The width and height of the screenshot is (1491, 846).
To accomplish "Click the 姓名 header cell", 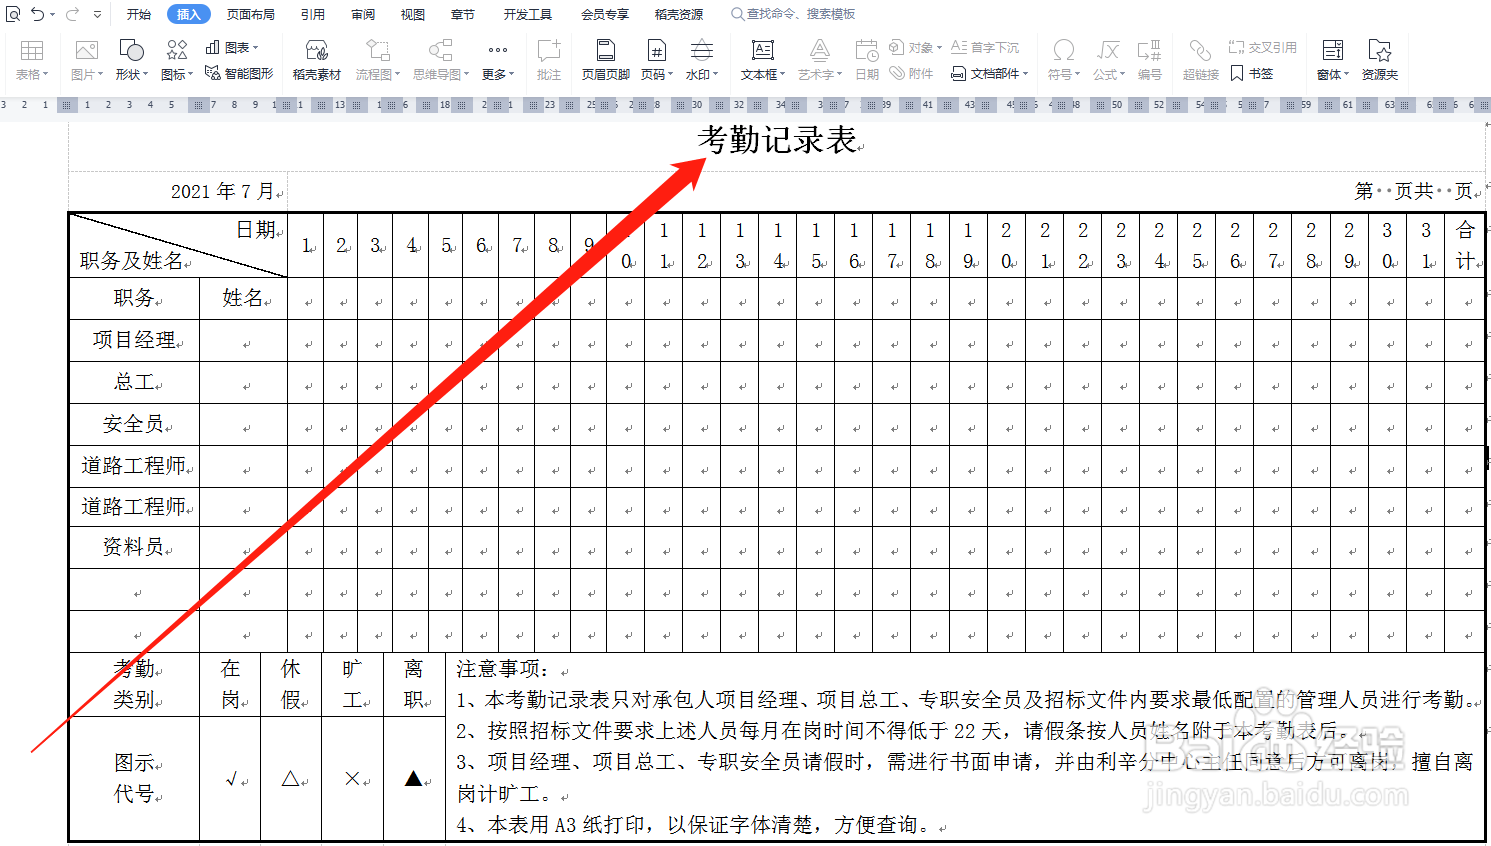I will coord(243,298).
